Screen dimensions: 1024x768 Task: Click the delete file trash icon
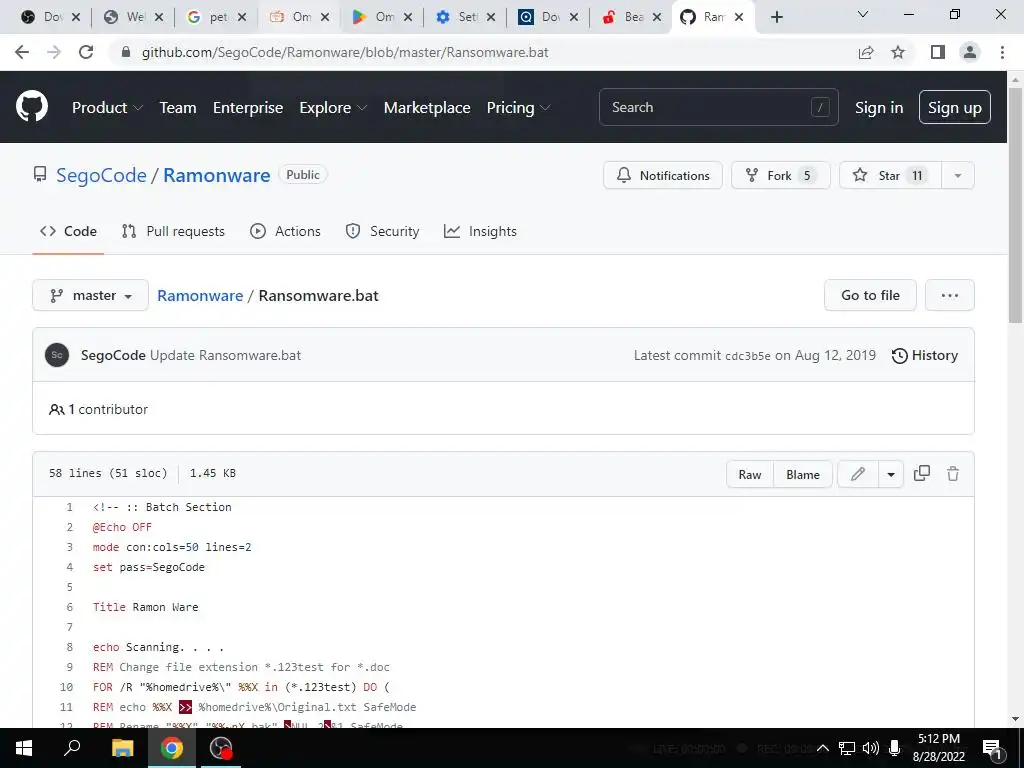(953, 473)
